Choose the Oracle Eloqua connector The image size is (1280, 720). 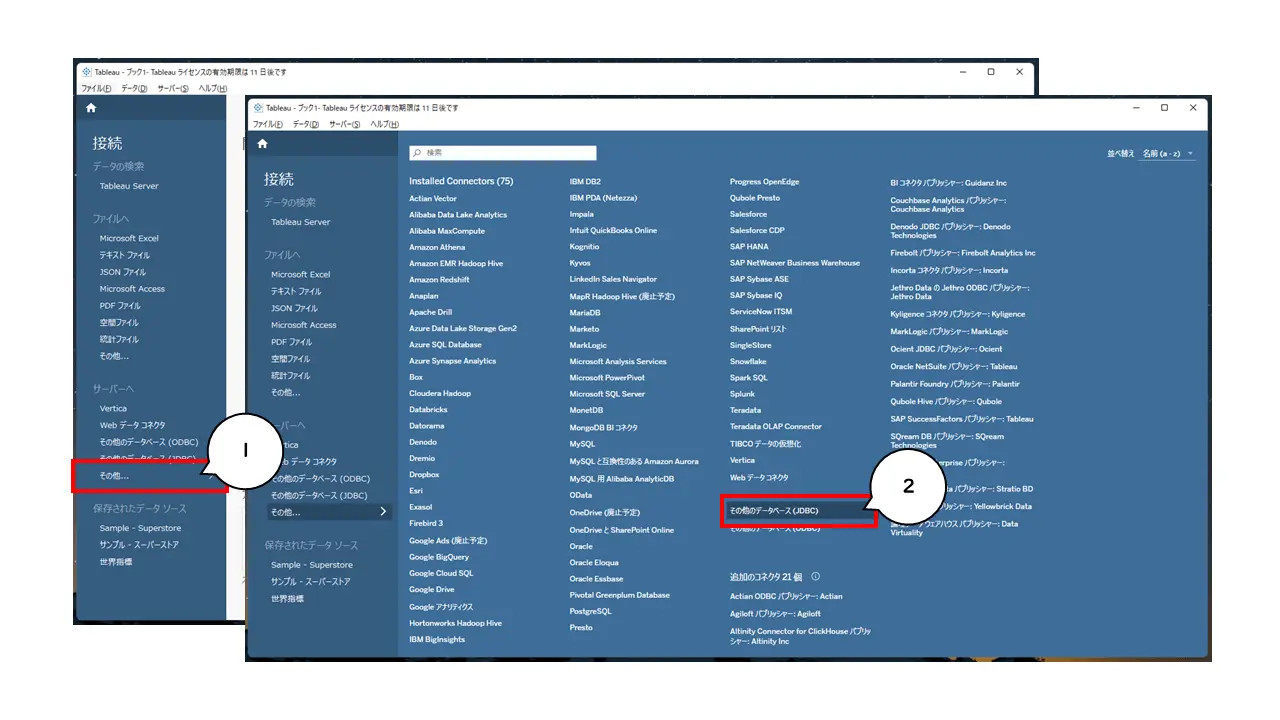click(x=596, y=563)
